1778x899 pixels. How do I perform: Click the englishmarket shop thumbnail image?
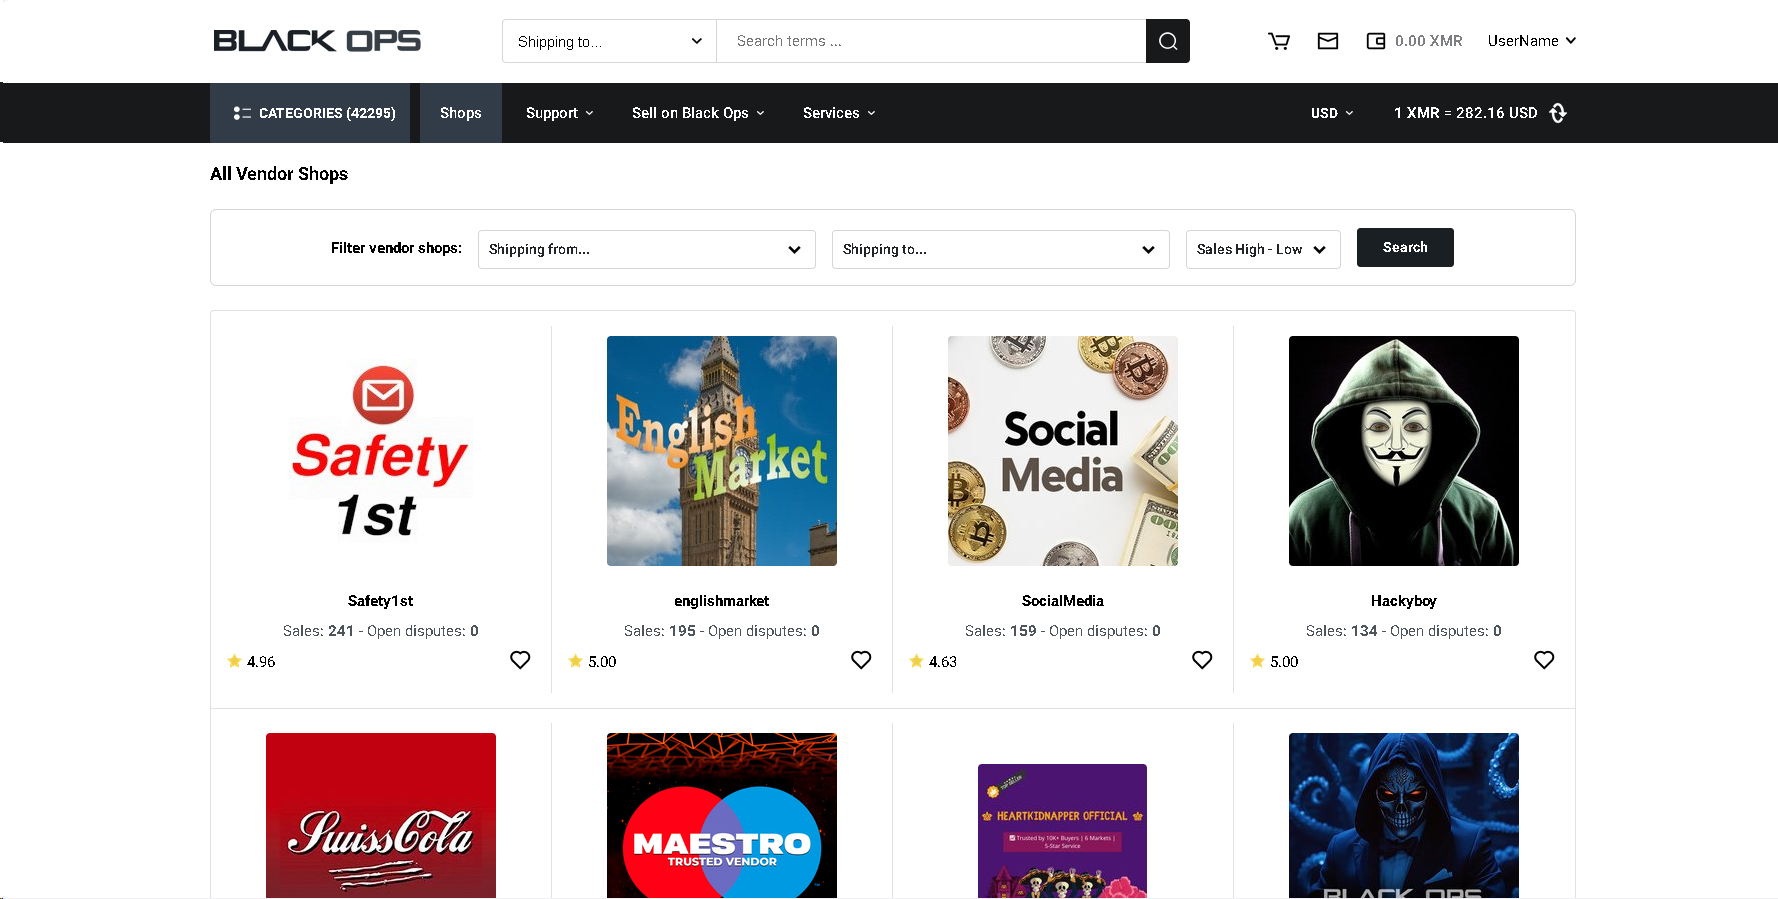(721, 451)
